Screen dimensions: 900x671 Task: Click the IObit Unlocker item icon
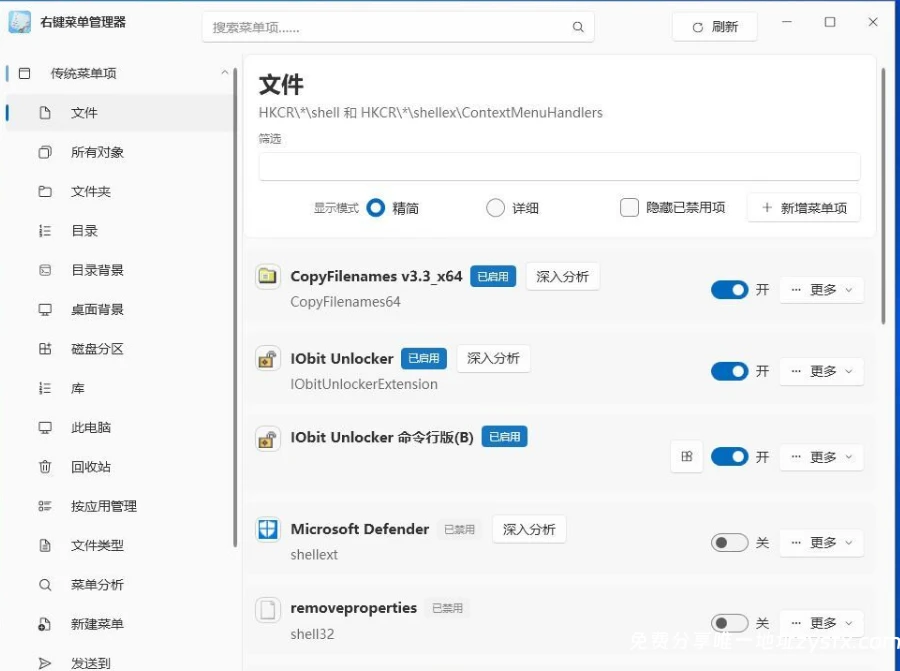pyautogui.click(x=267, y=359)
